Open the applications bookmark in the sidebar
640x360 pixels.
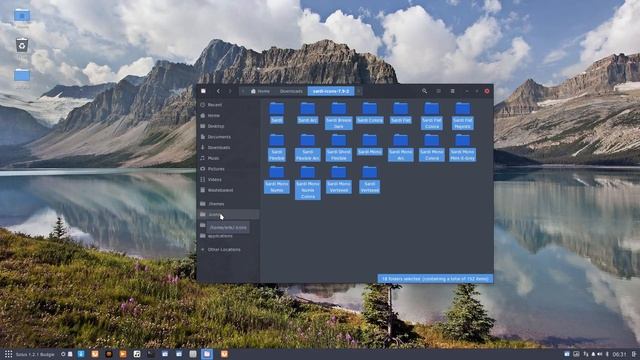[x=228, y=236]
